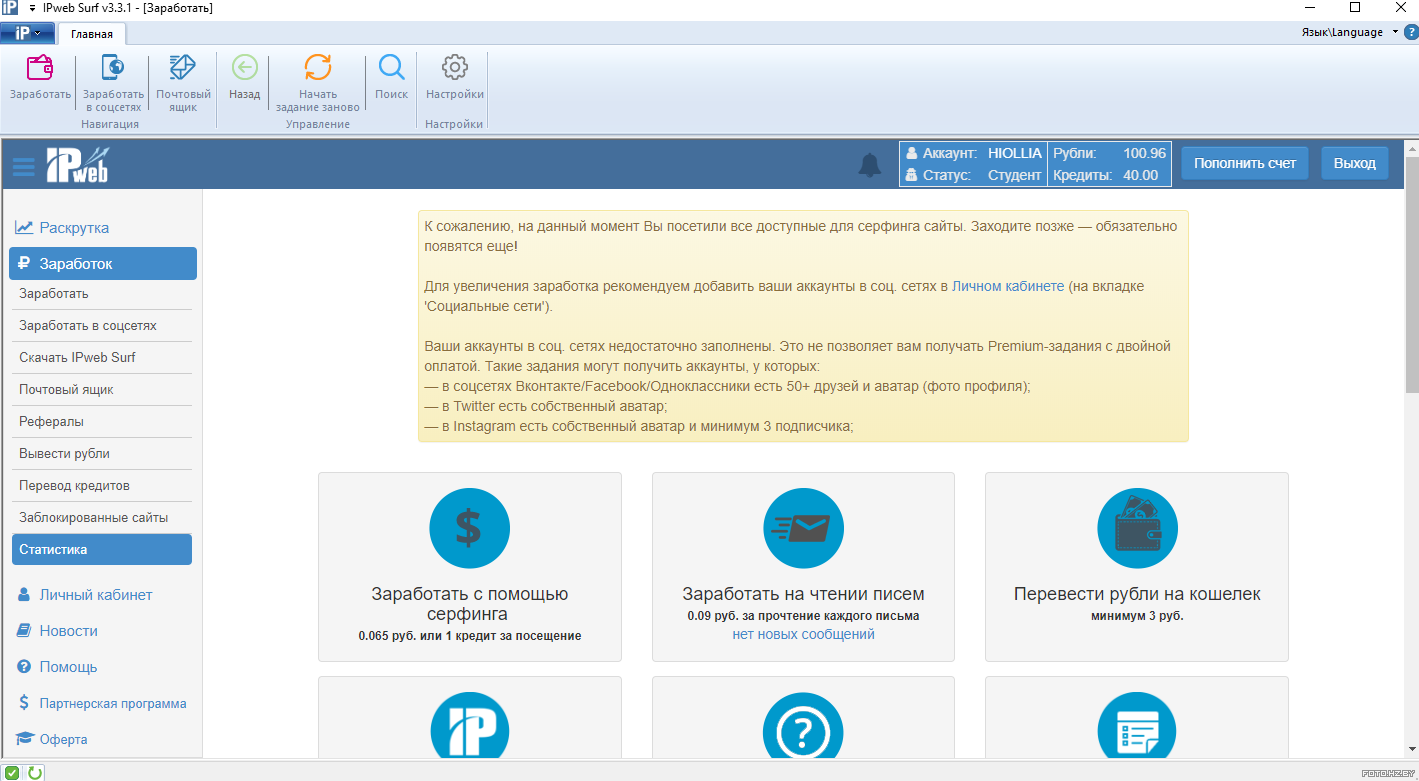Select the Главная ribbon tab
Viewport: 1419px width, 781px height.
92,34
